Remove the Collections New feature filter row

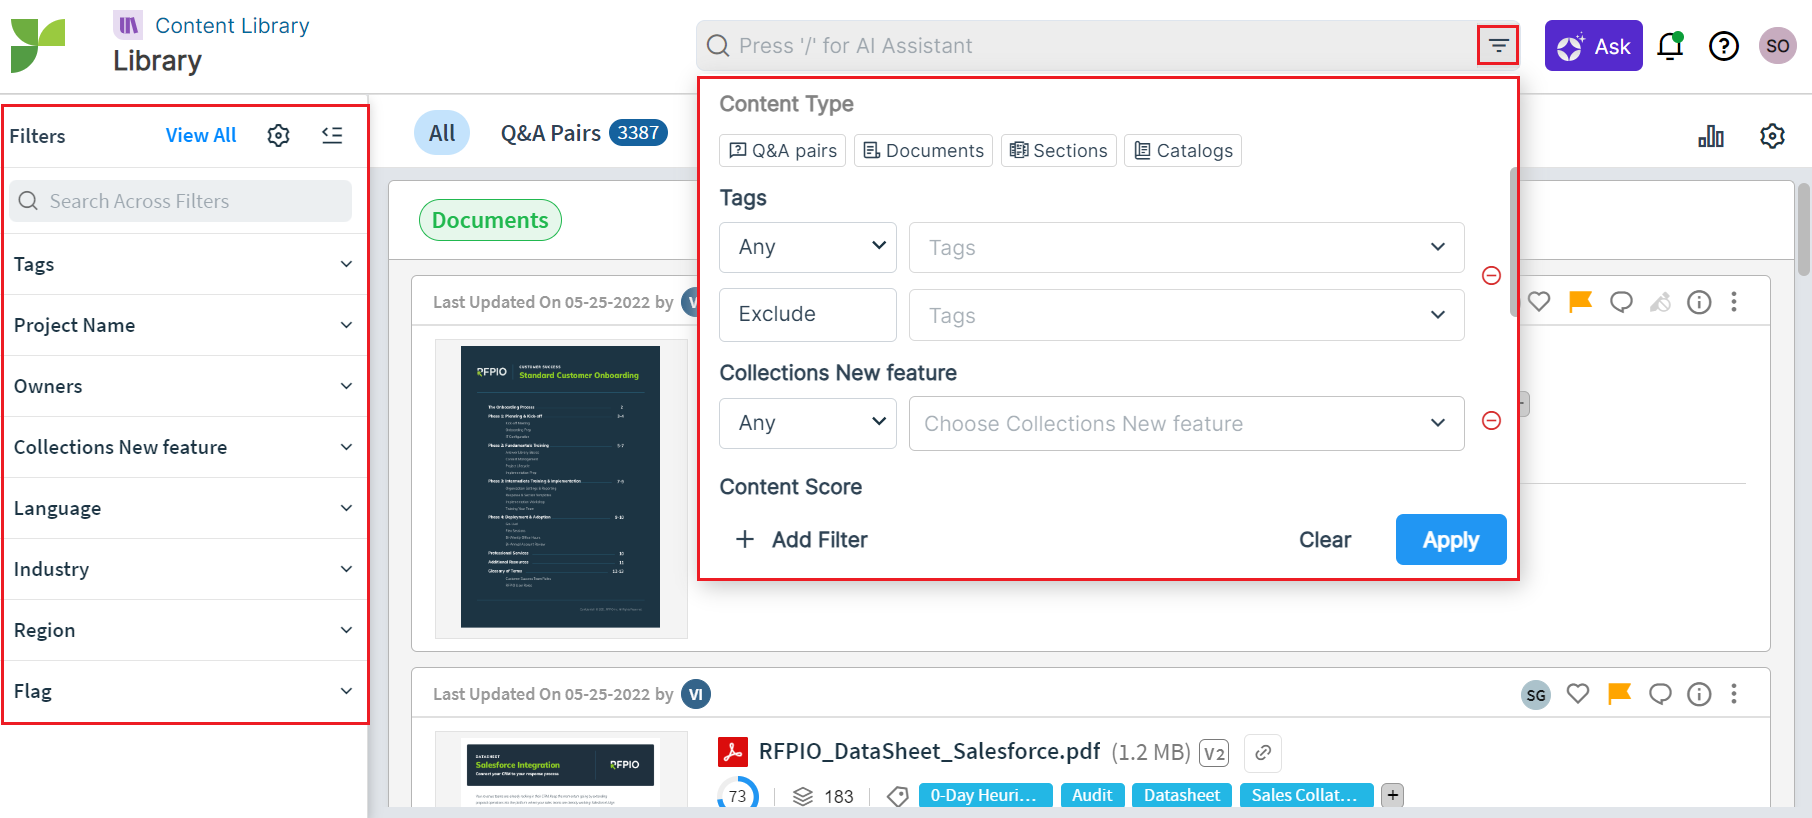pyautogui.click(x=1491, y=421)
